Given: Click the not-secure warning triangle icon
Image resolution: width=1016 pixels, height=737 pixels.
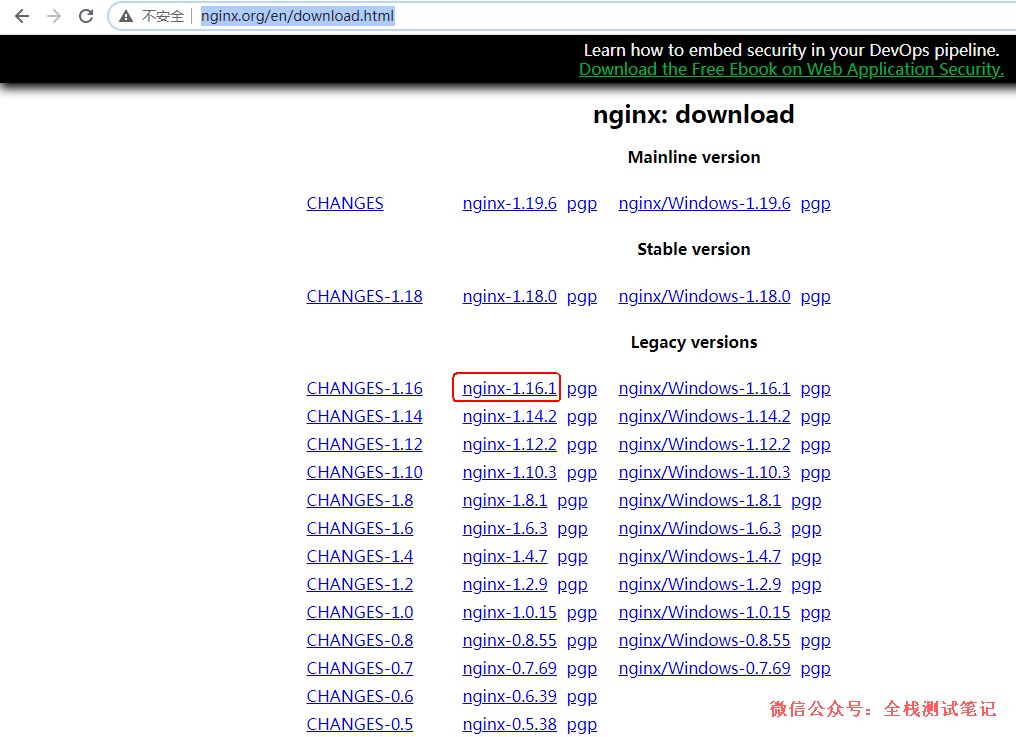Looking at the screenshot, I should pos(126,16).
